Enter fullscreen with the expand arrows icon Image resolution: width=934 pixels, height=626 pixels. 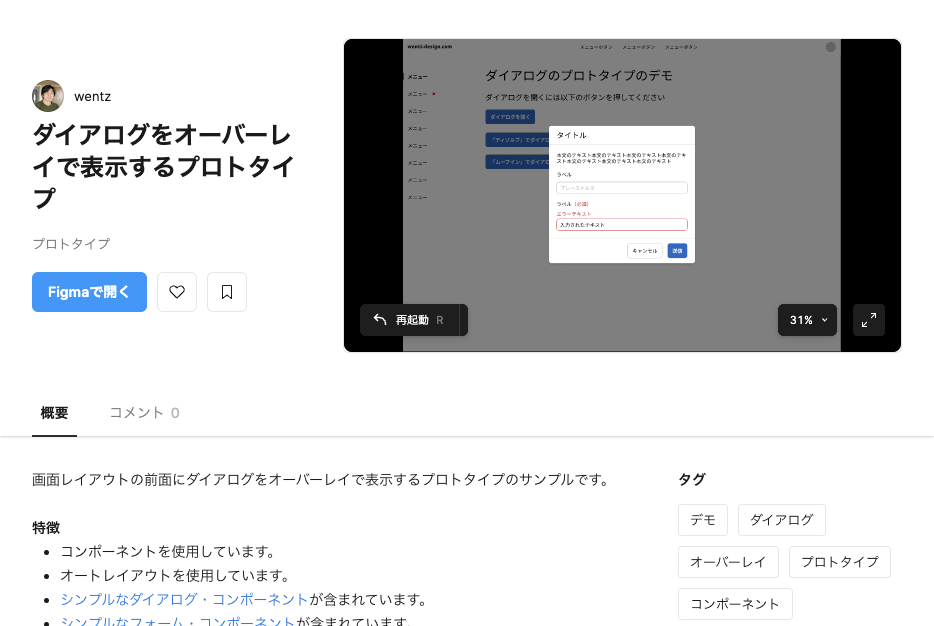point(868,320)
